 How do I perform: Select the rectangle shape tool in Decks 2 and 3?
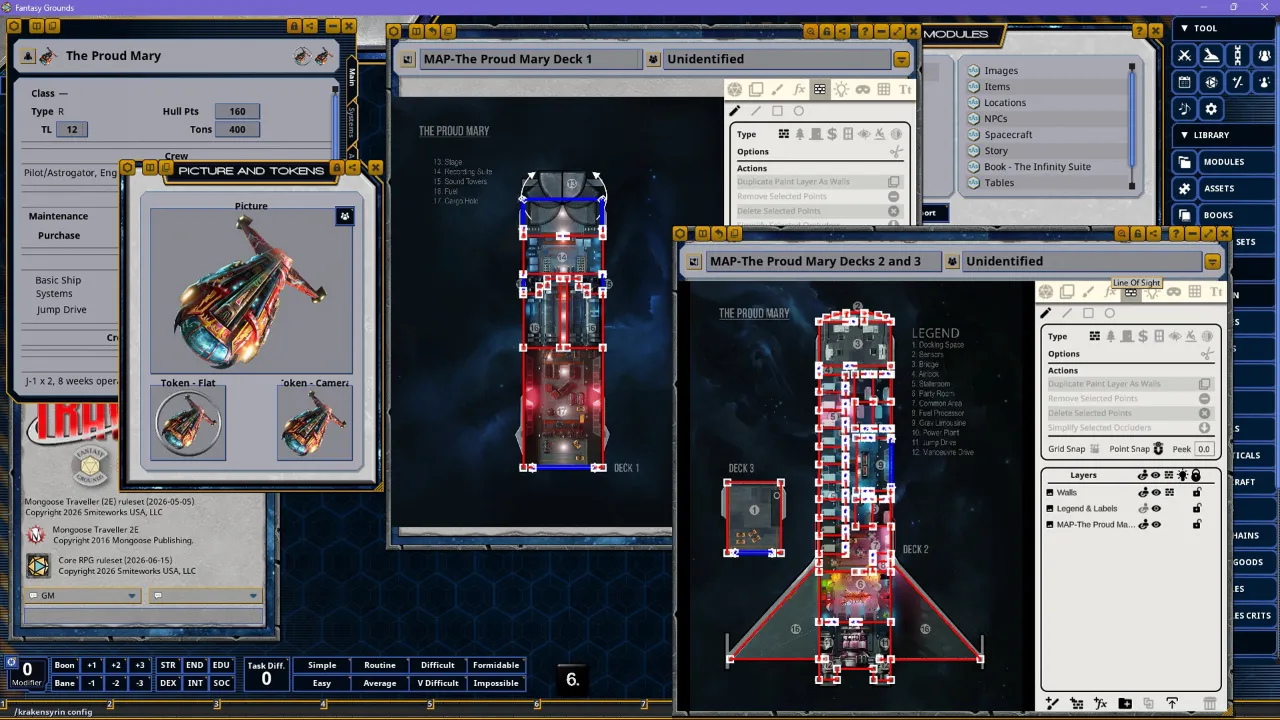1088,313
